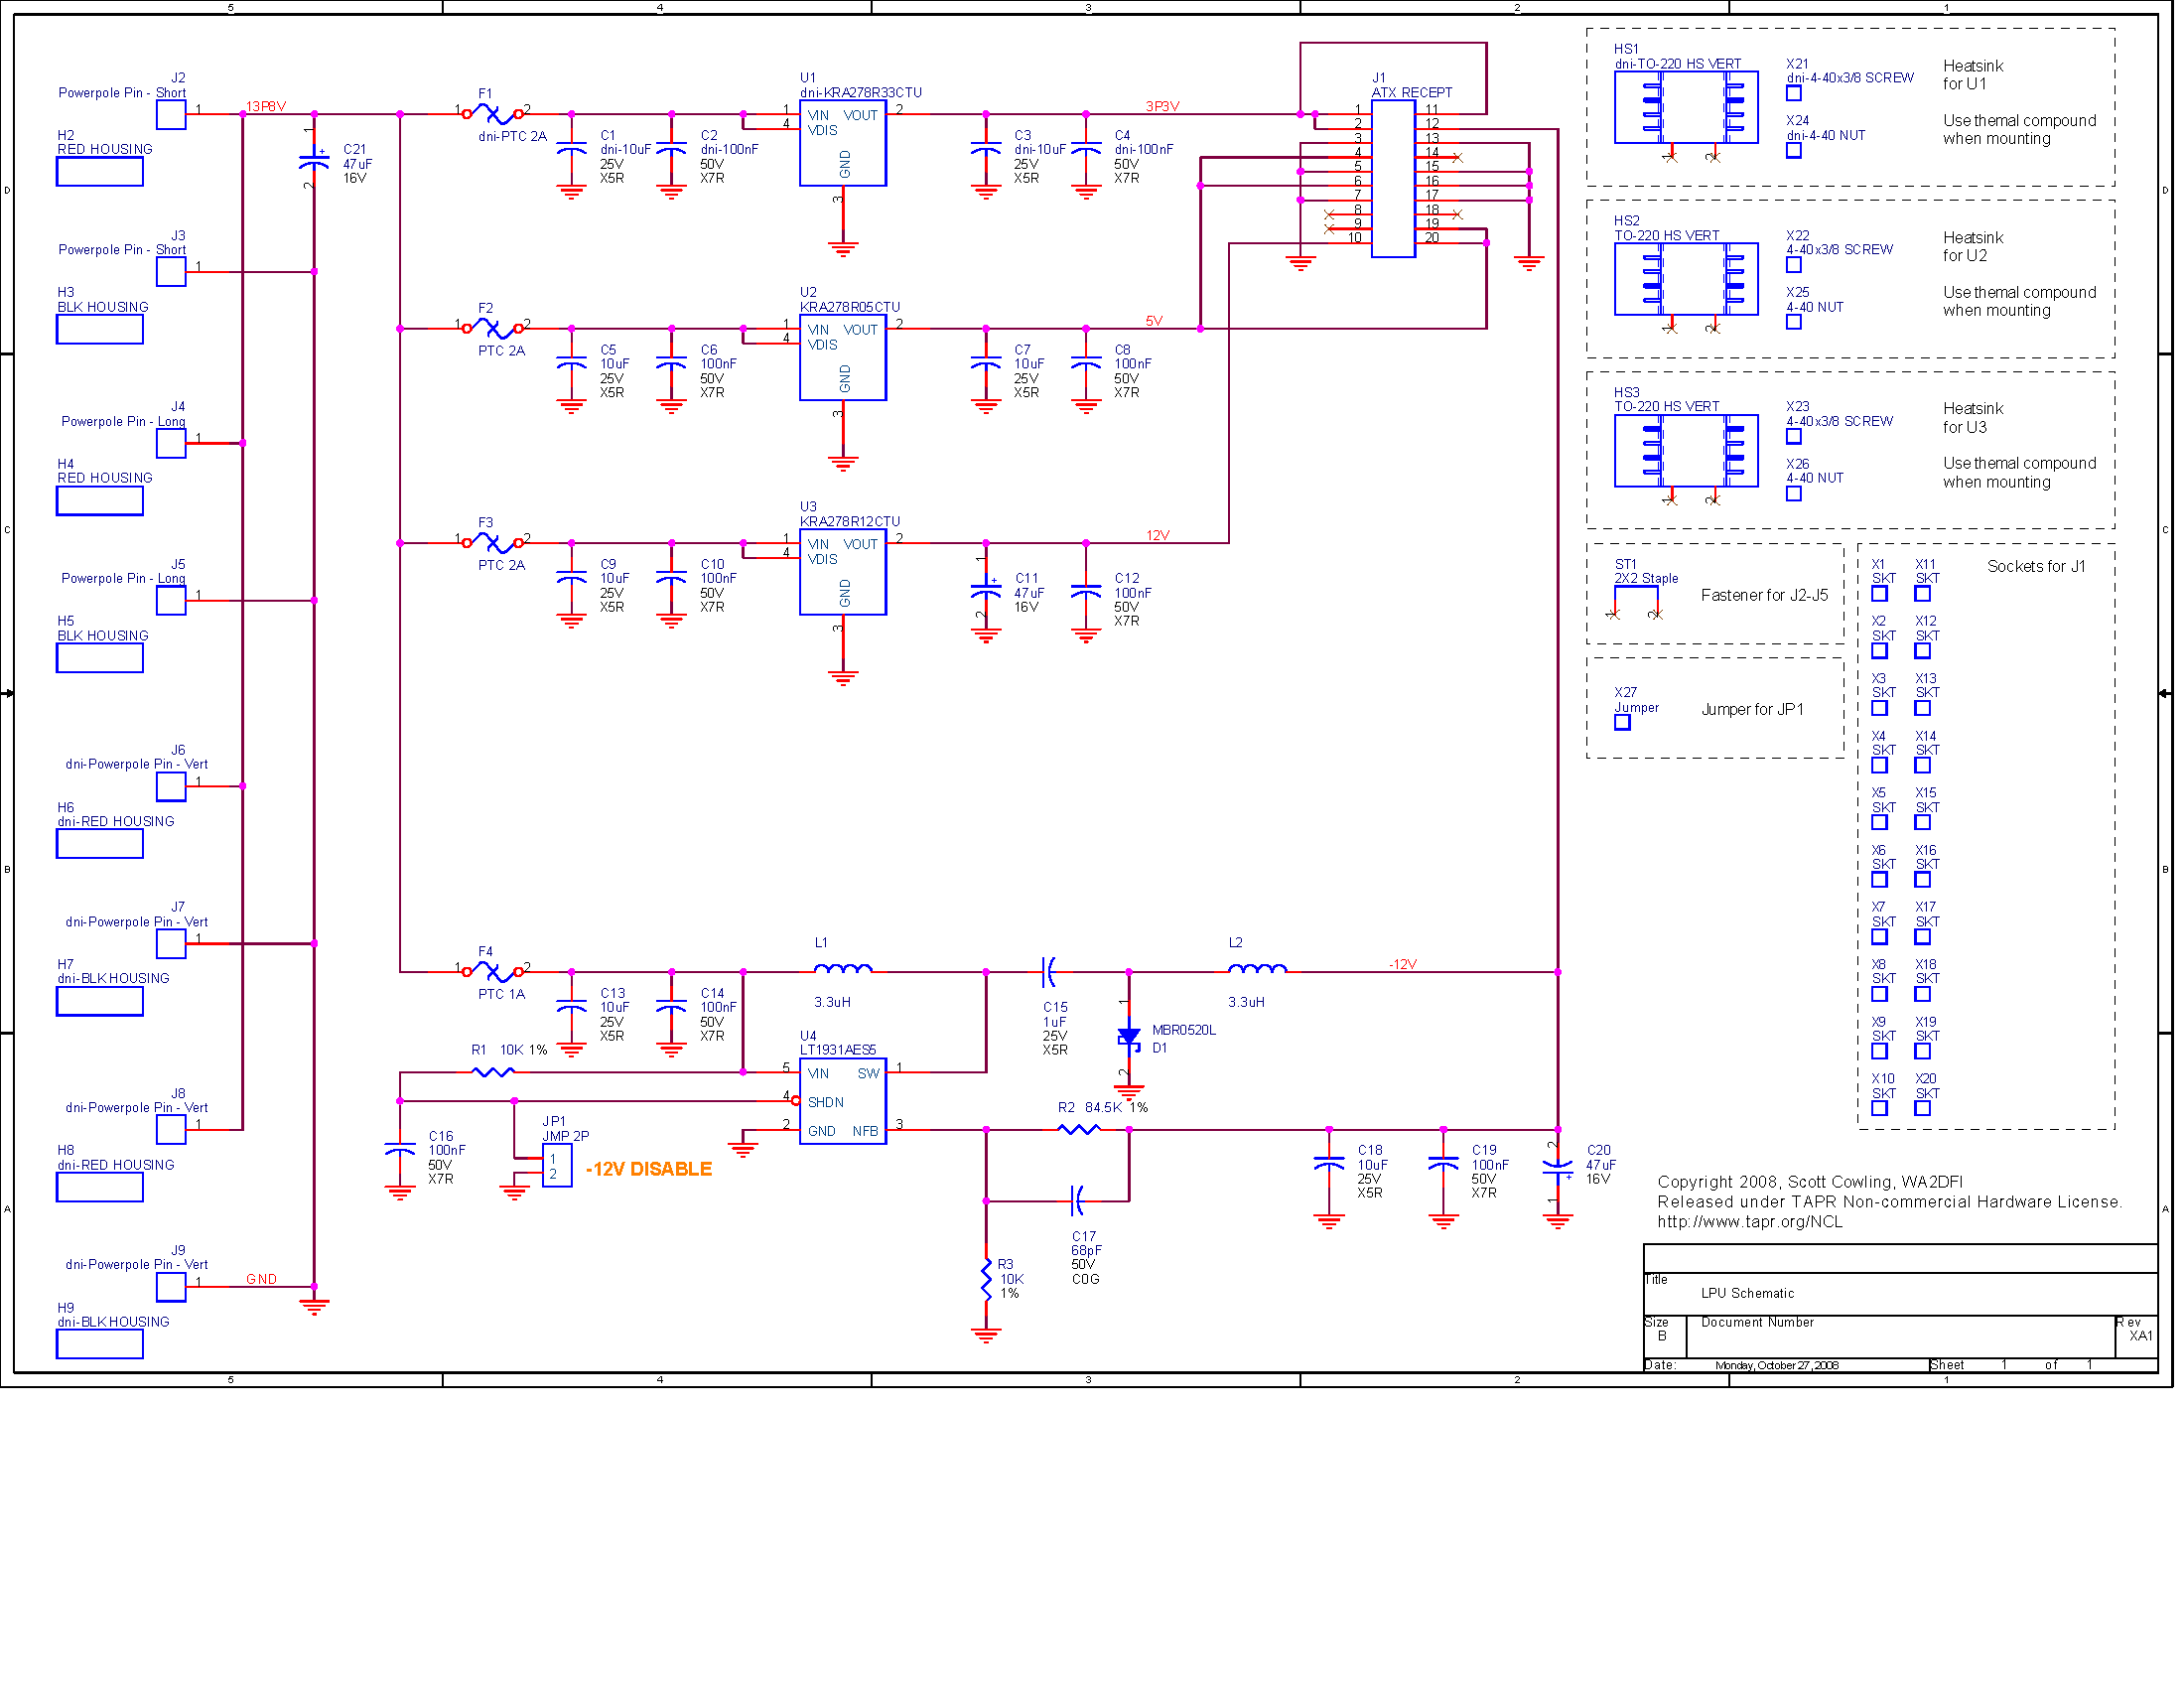Select the JP1 JMP 2P jumper header
This screenshot has height=1688, width=2184.
click(x=557, y=1165)
